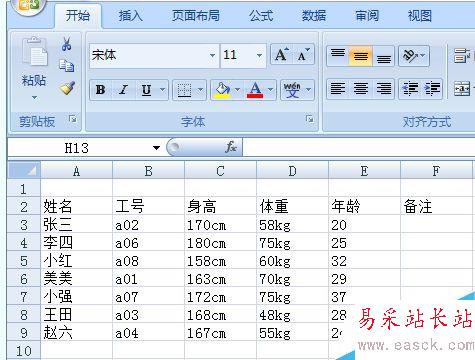This screenshot has height=360, width=475.
Task: Click cell containing 王田
Action: click(76, 315)
